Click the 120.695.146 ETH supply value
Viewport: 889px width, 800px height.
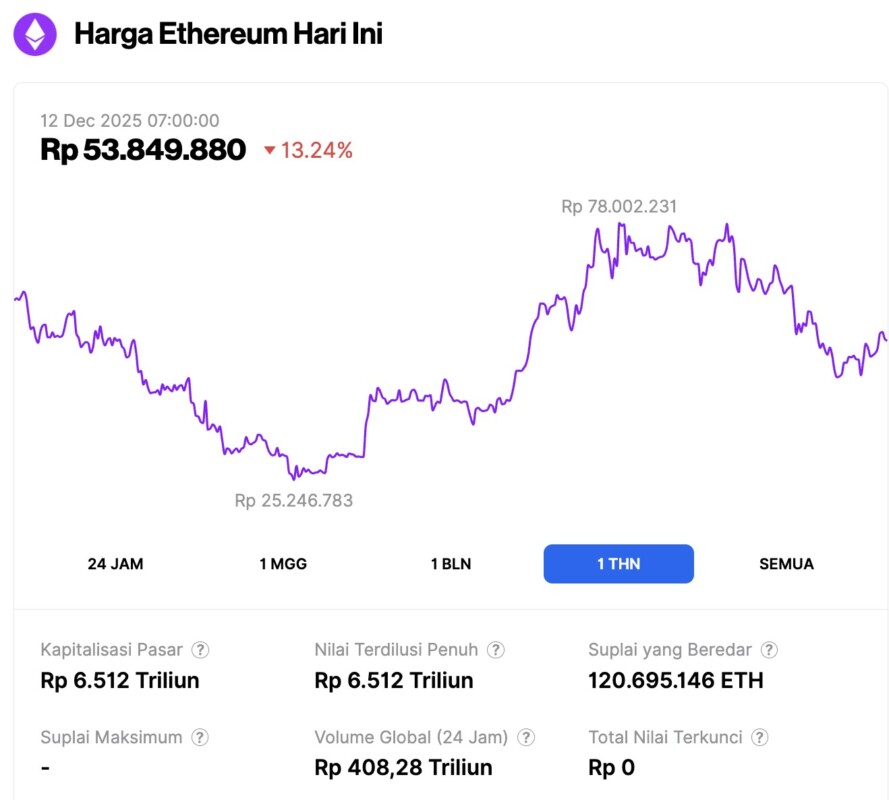tap(676, 680)
